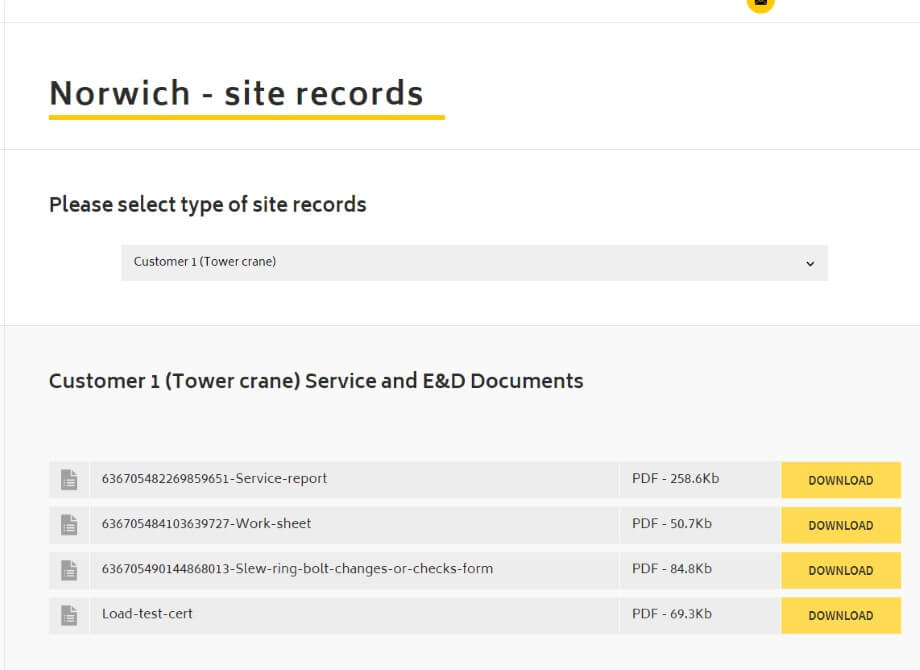Click the PDF - 84.8Kb size cell
920x670 pixels.
671,569
